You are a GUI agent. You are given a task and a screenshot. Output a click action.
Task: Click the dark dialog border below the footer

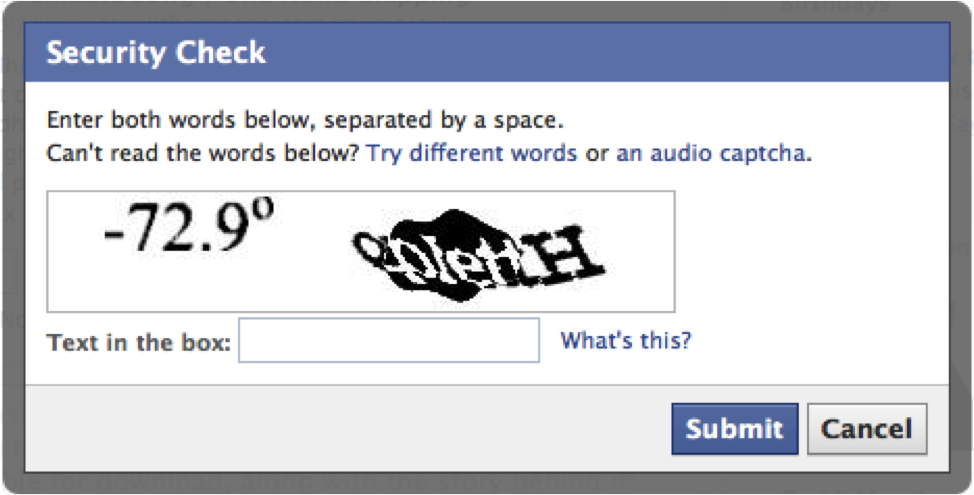pos(487,480)
